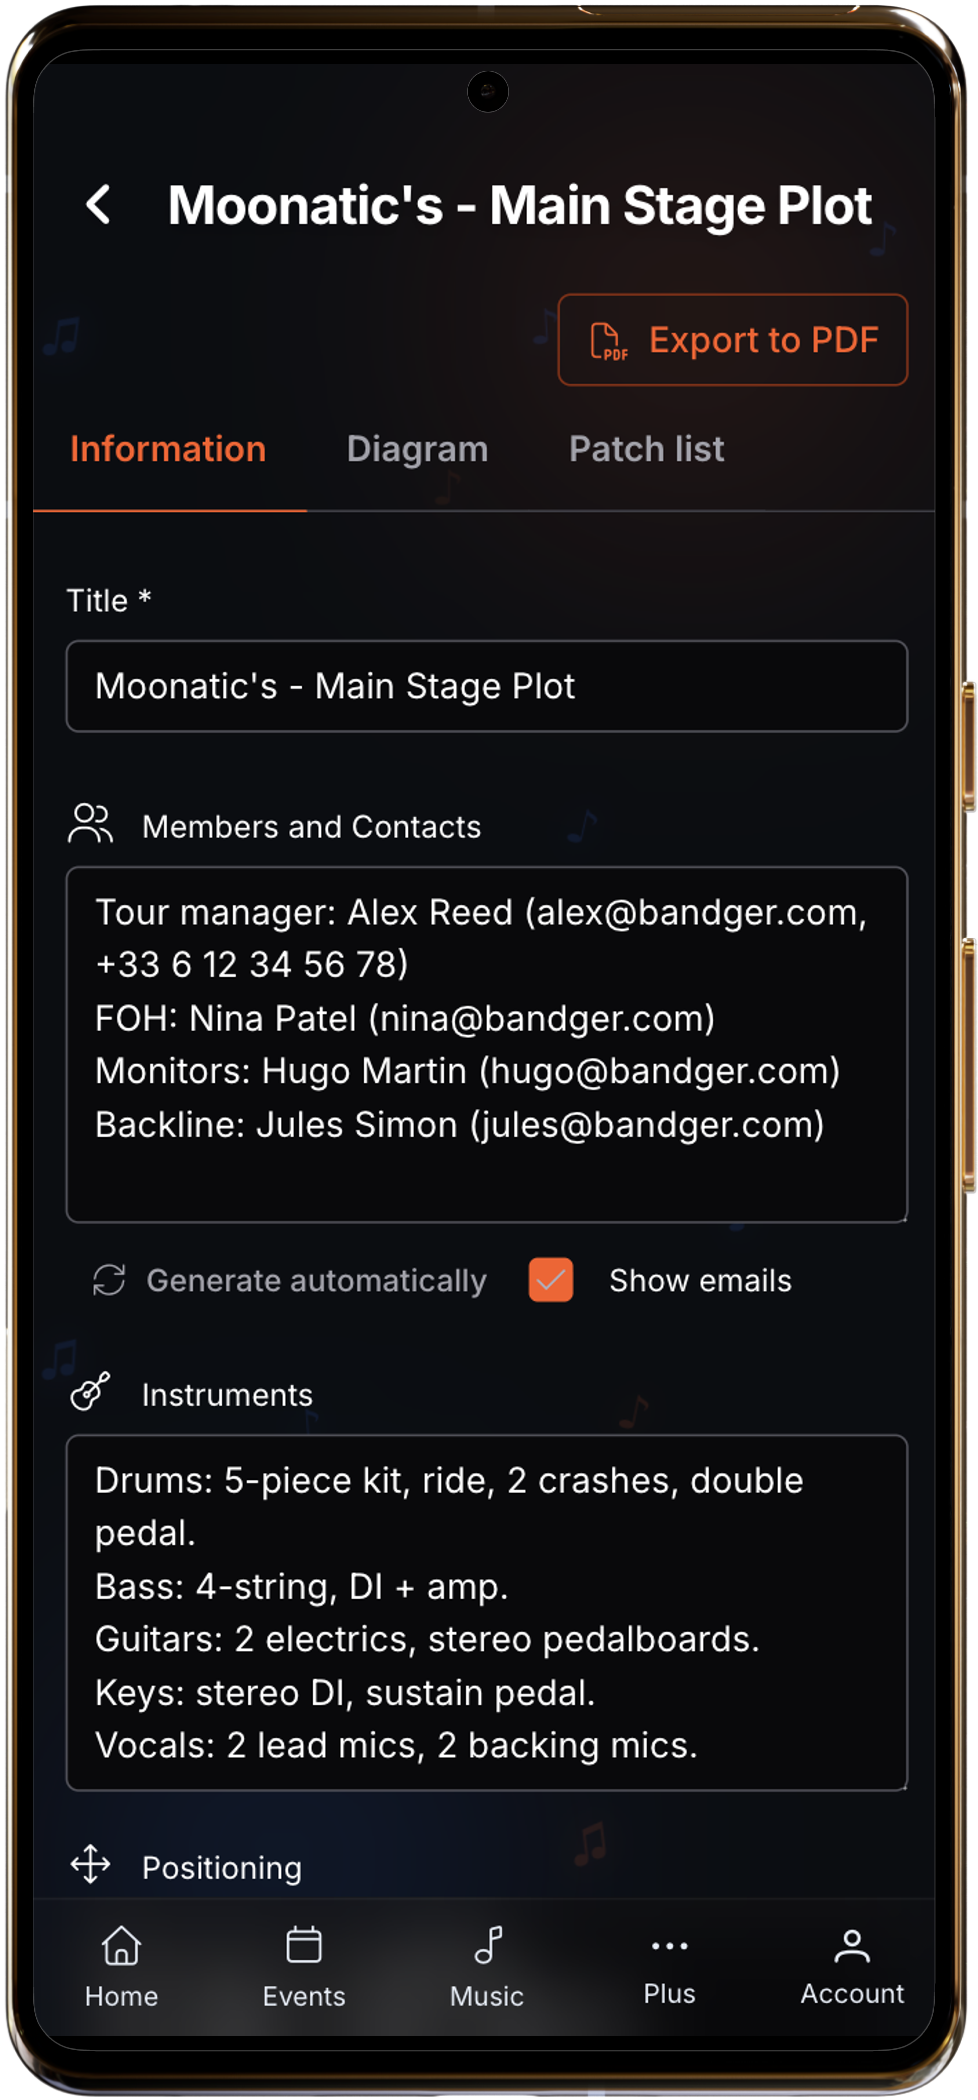Click the Instruments guitar icon
This screenshot has height=2100, width=978.
tap(90, 1392)
